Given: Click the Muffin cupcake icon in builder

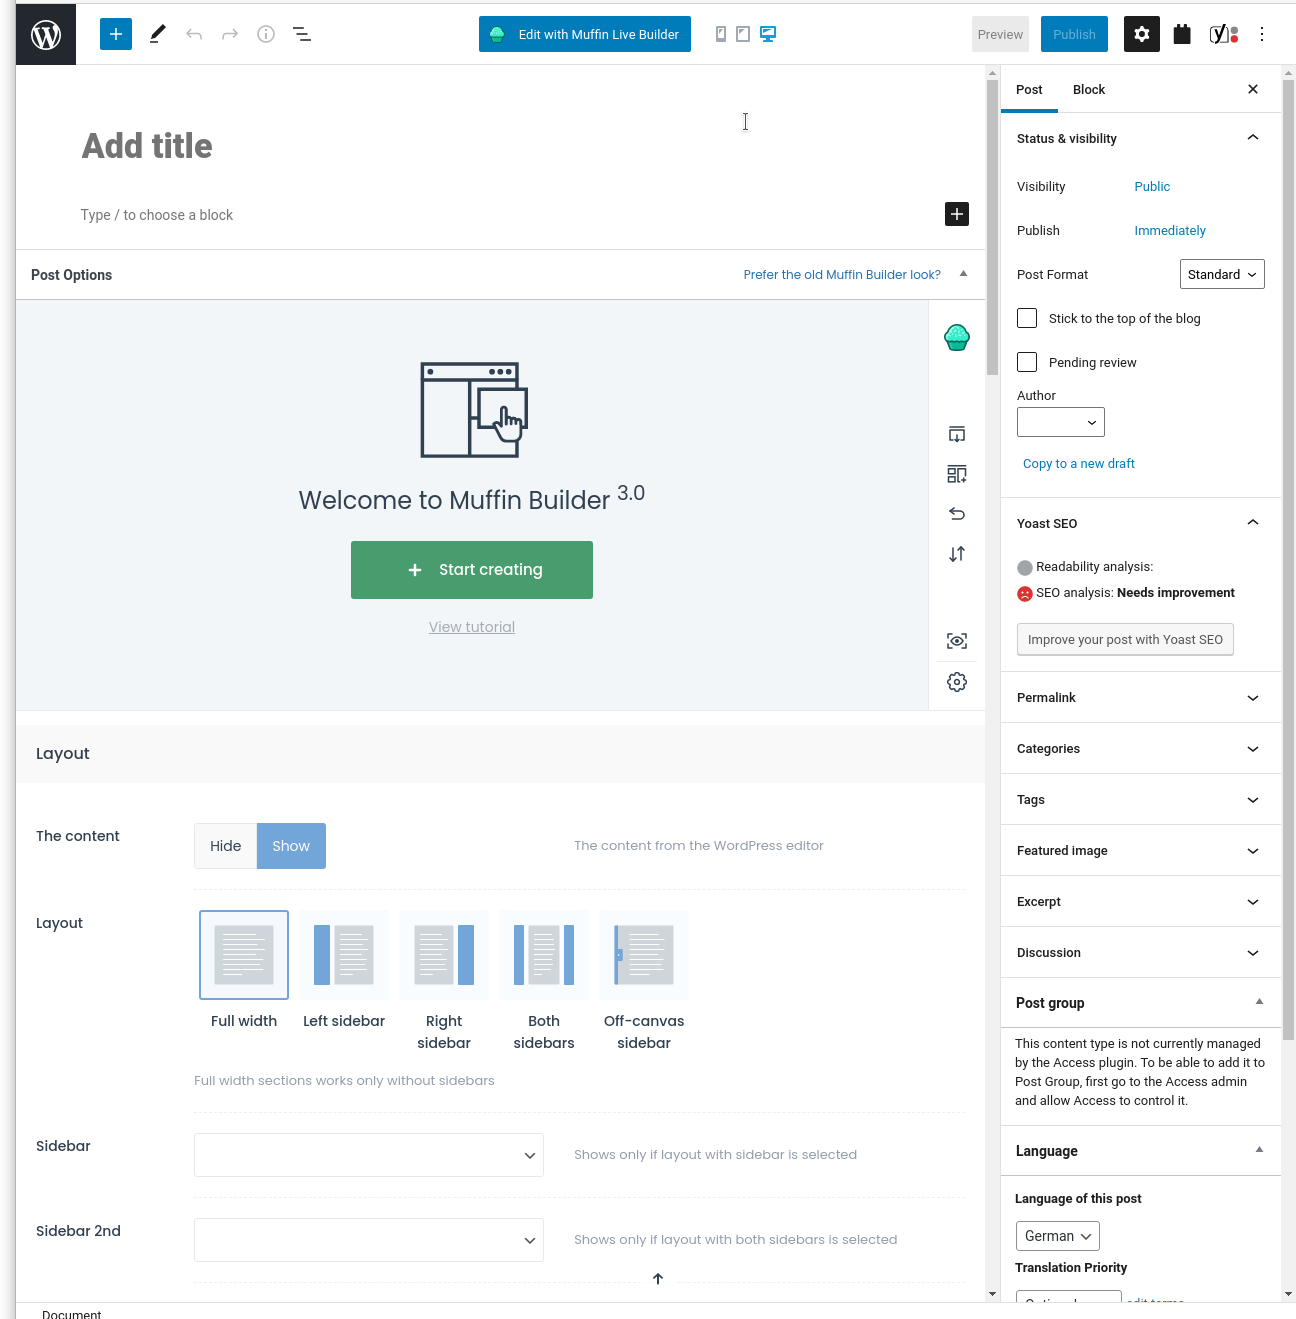Looking at the screenshot, I should click(x=957, y=338).
